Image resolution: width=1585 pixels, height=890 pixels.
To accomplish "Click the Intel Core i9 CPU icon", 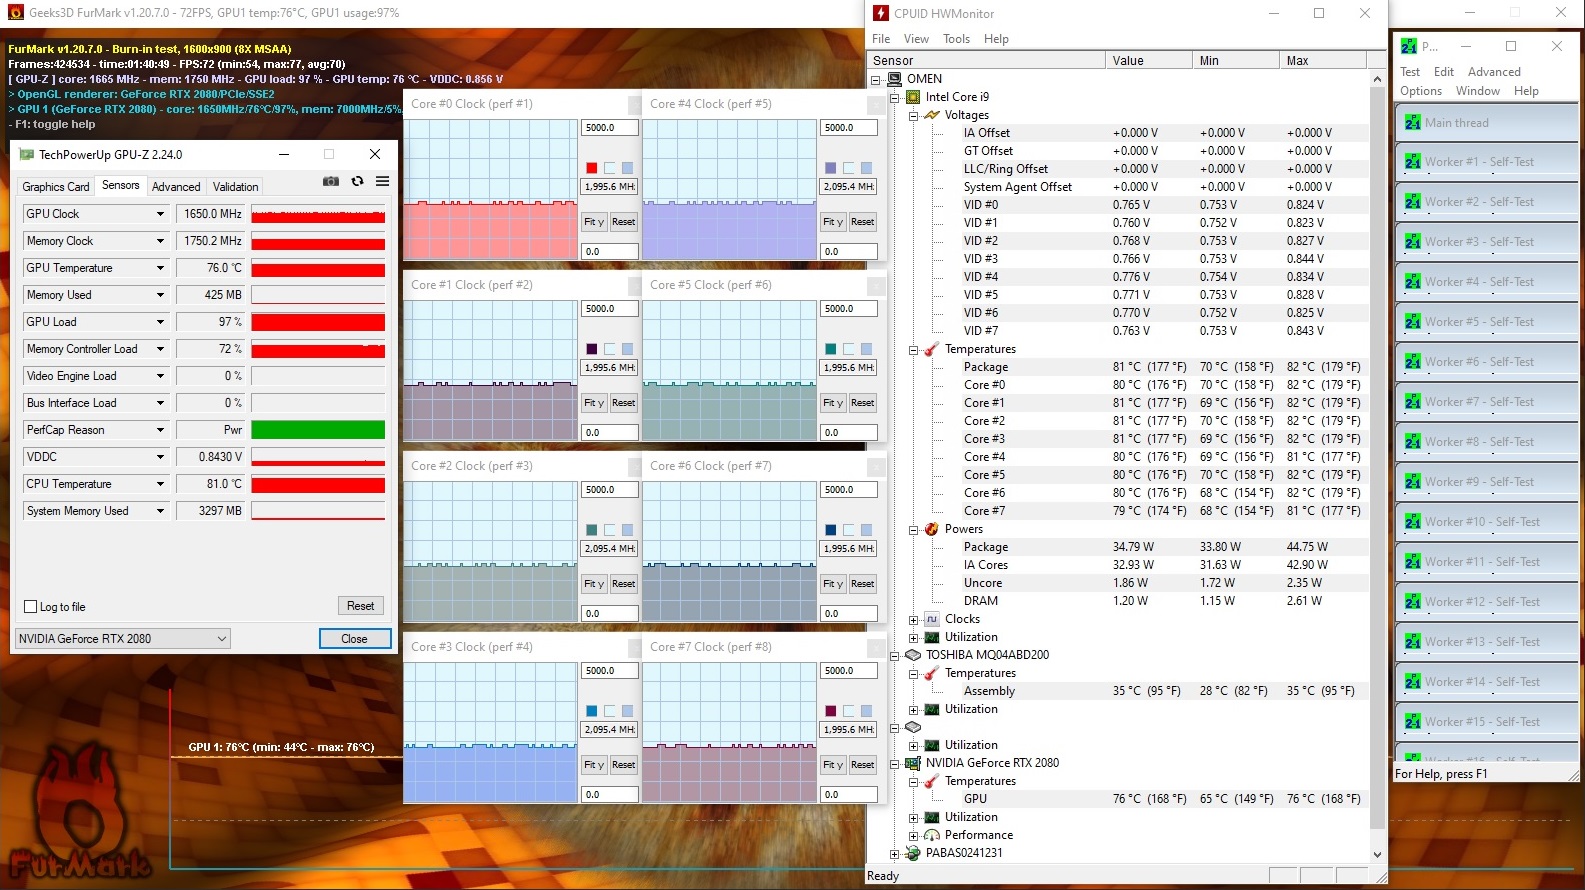I will pos(913,97).
